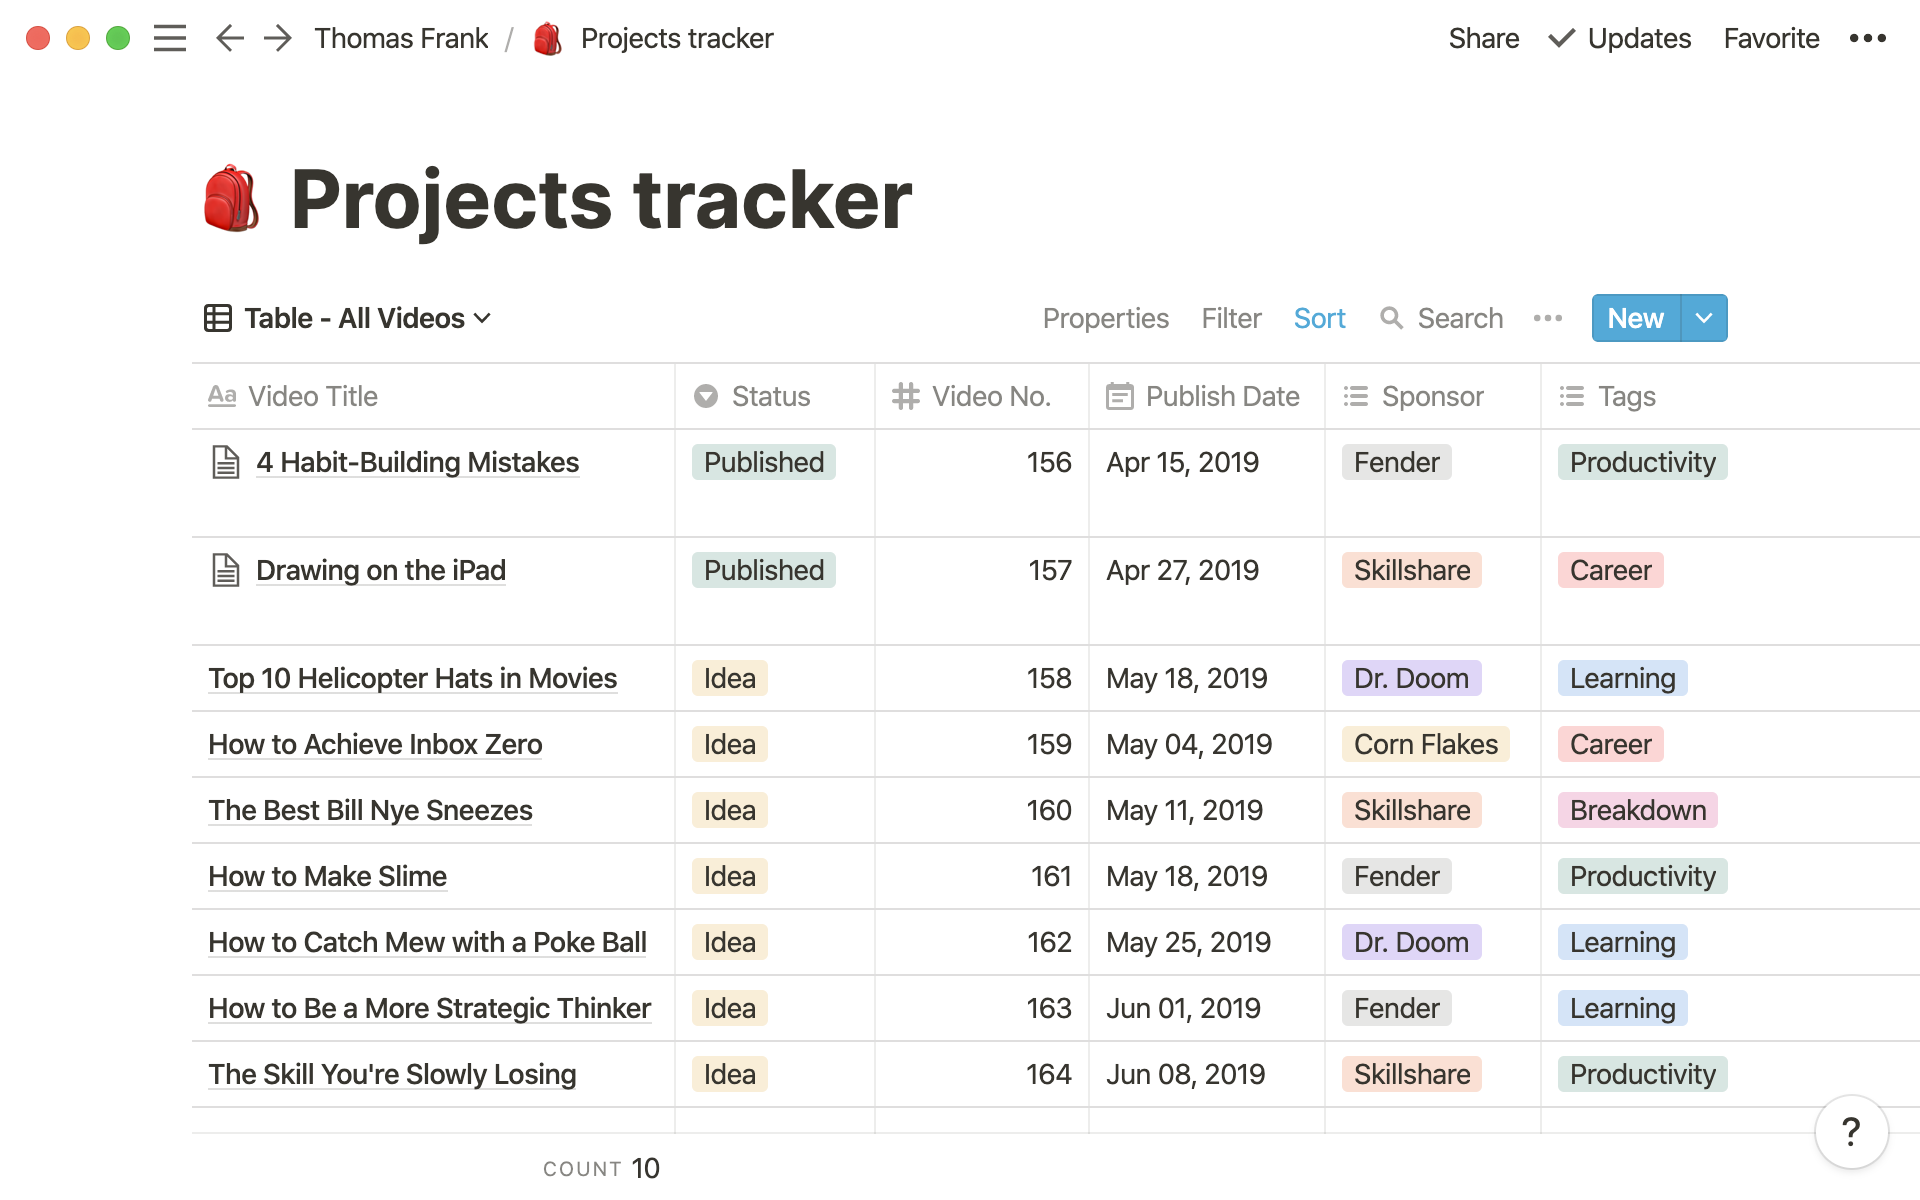Open the How to Make Slime page
This screenshot has width=1920, height=1200.
[327, 876]
